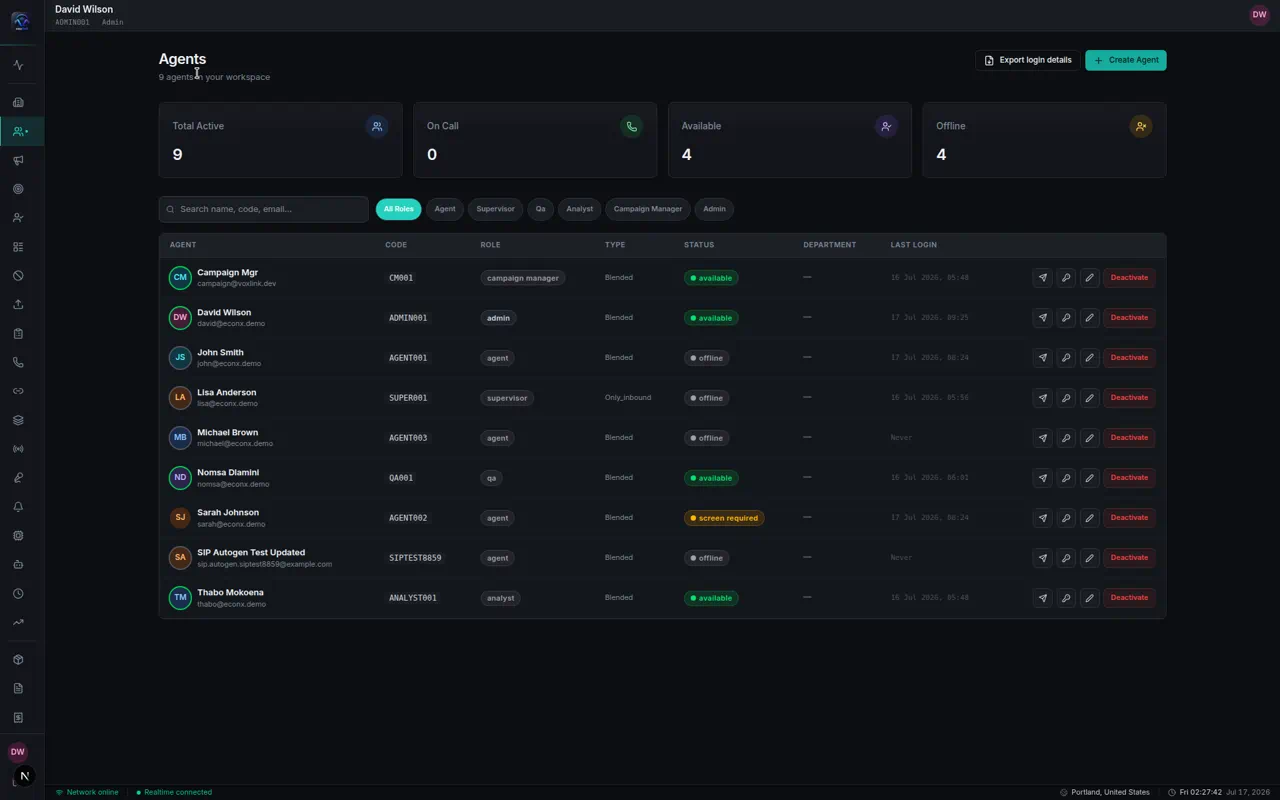1280x800 pixels.
Task: Click the key icon for David Wilson
Action: click(1066, 318)
